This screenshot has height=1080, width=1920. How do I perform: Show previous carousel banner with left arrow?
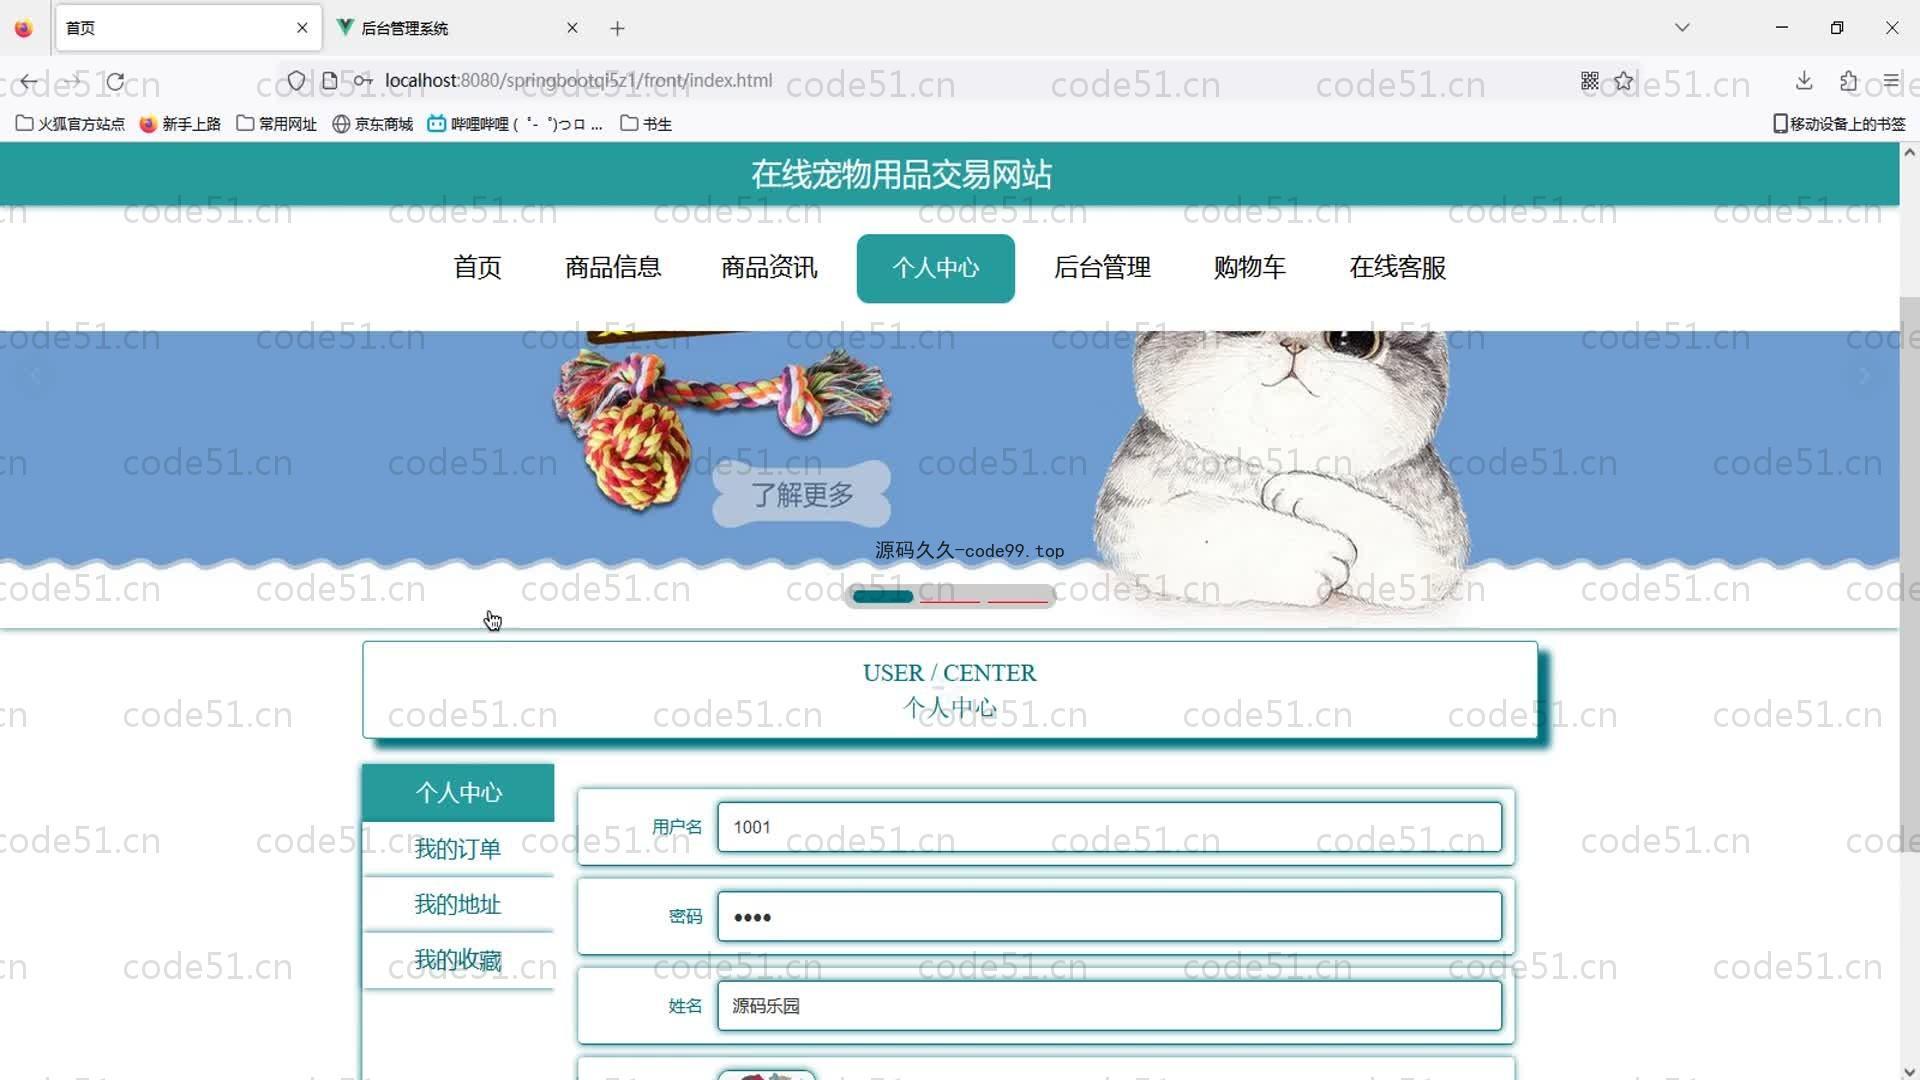pyautogui.click(x=35, y=376)
